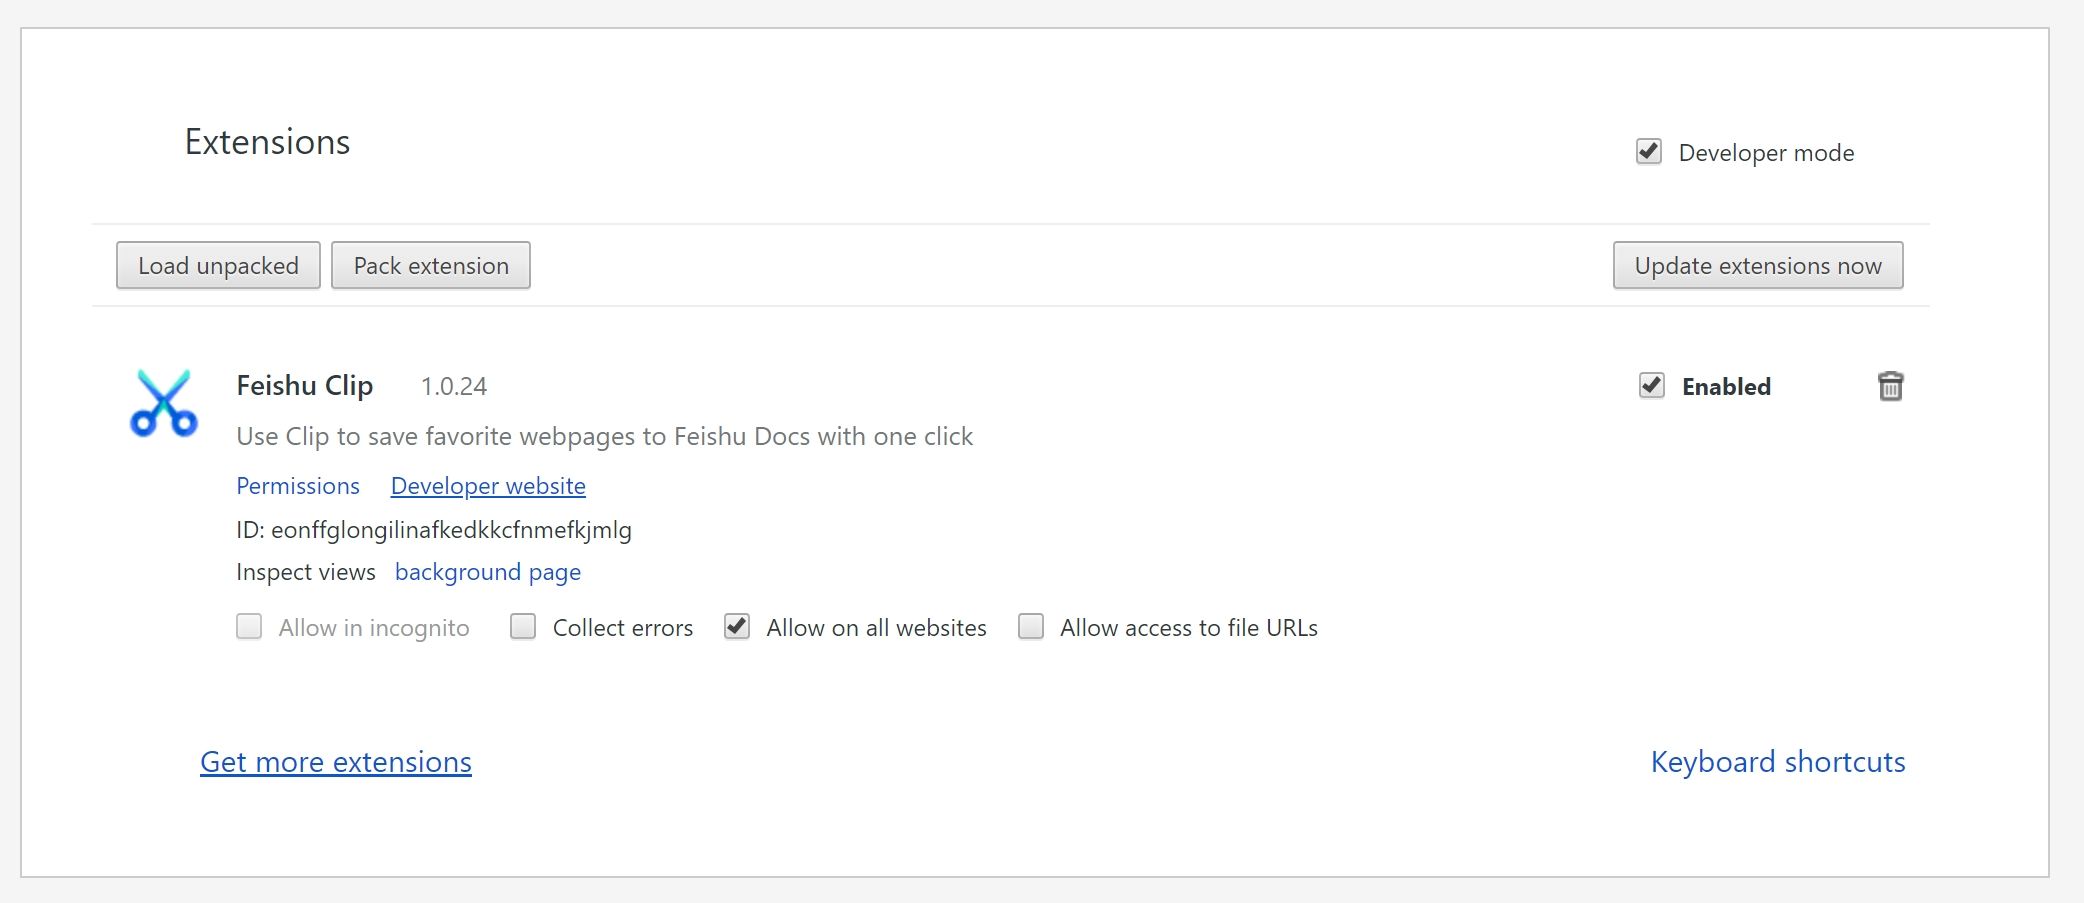The width and height of the screenshot is (2084, 903).
Task: Enable the Collect errors checkbox
Action: [x=523, y=627]
